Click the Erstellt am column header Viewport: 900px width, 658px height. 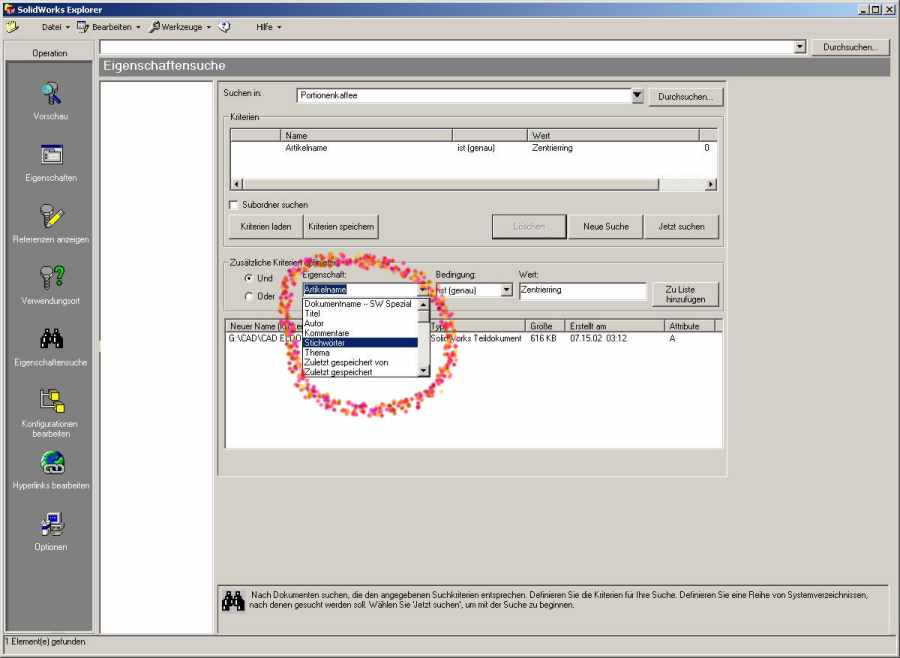pos(614,326)
